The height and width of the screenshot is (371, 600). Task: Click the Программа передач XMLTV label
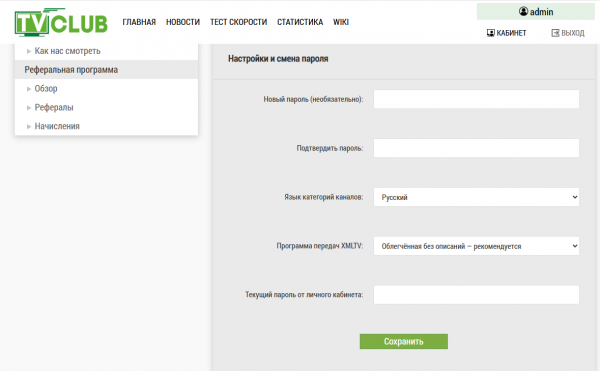coord(320,246)
